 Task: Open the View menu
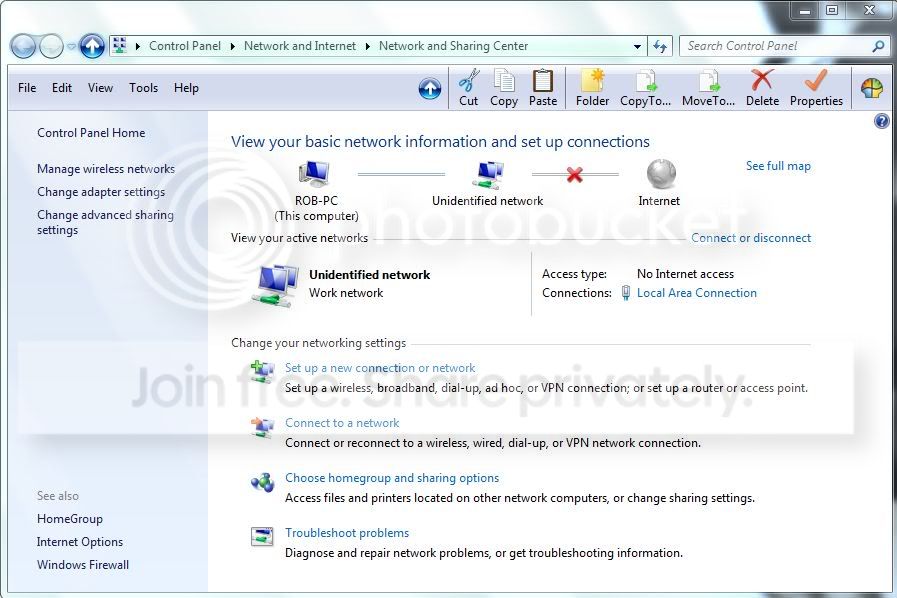coord(100,88)
